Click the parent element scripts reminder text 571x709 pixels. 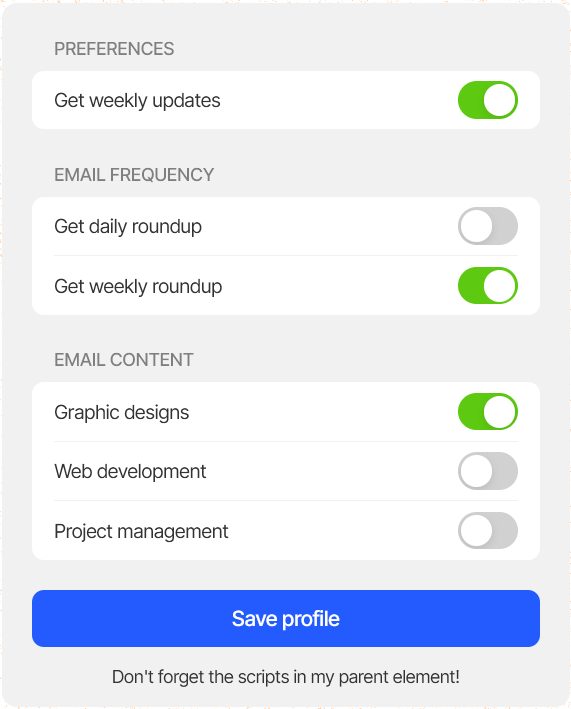286,677
